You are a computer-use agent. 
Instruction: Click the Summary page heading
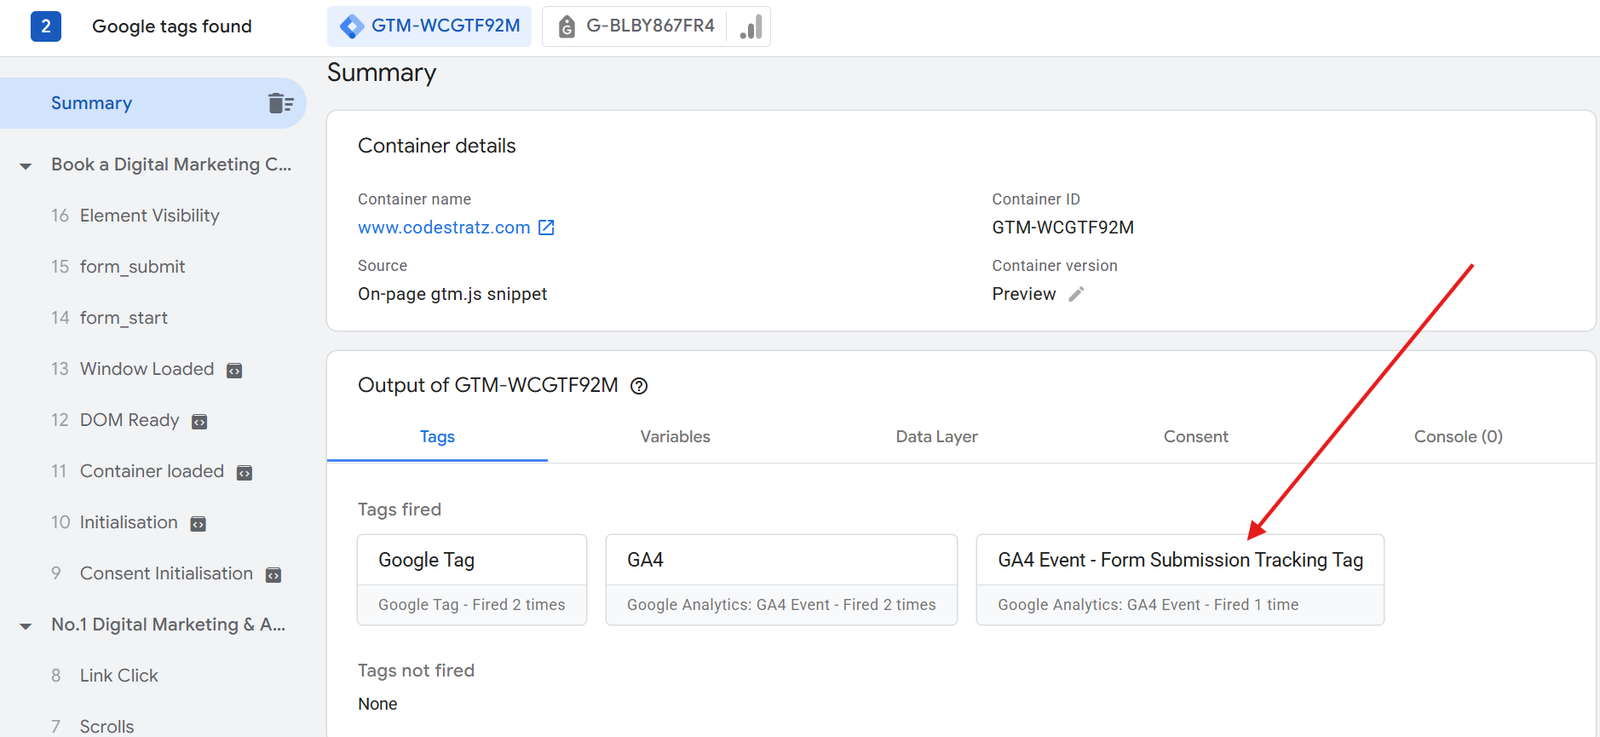click(382, 73)
